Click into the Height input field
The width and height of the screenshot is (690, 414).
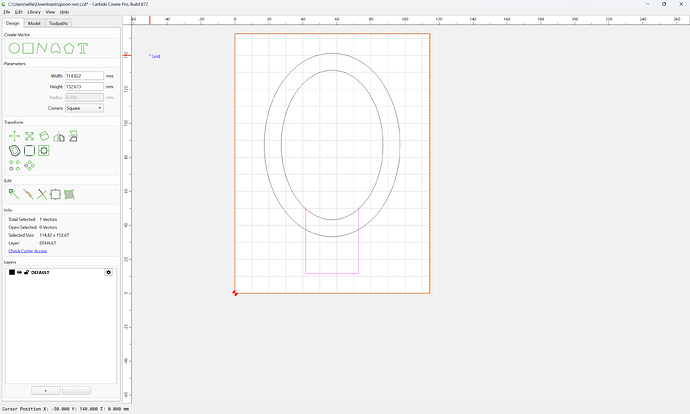84,87
